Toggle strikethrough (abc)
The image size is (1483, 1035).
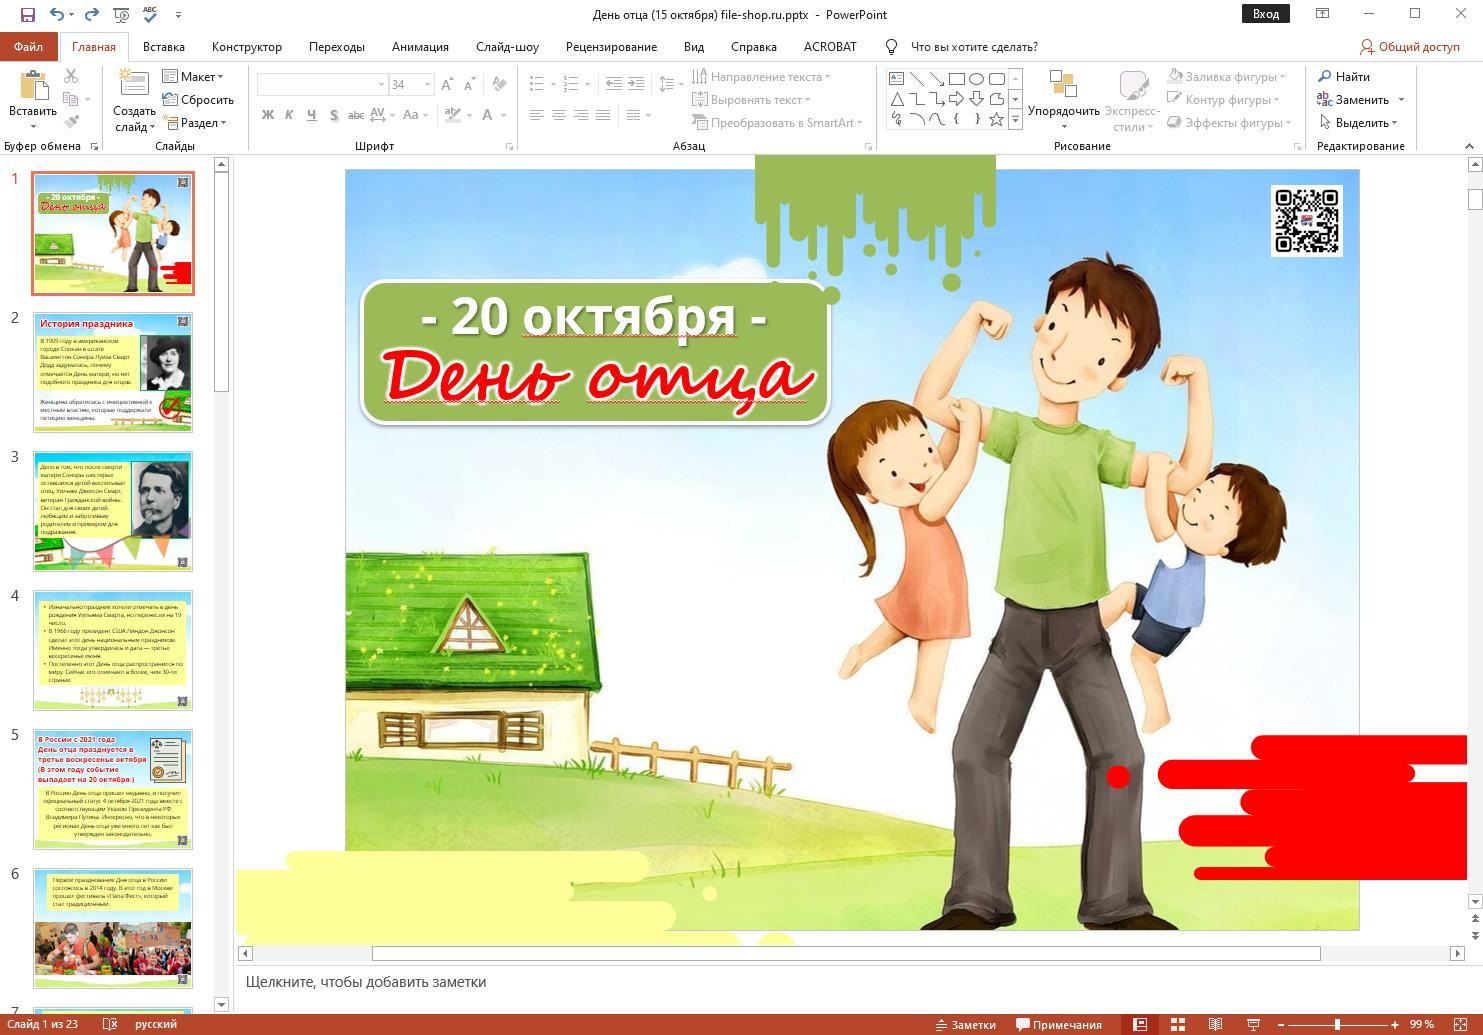coord(356,115)
